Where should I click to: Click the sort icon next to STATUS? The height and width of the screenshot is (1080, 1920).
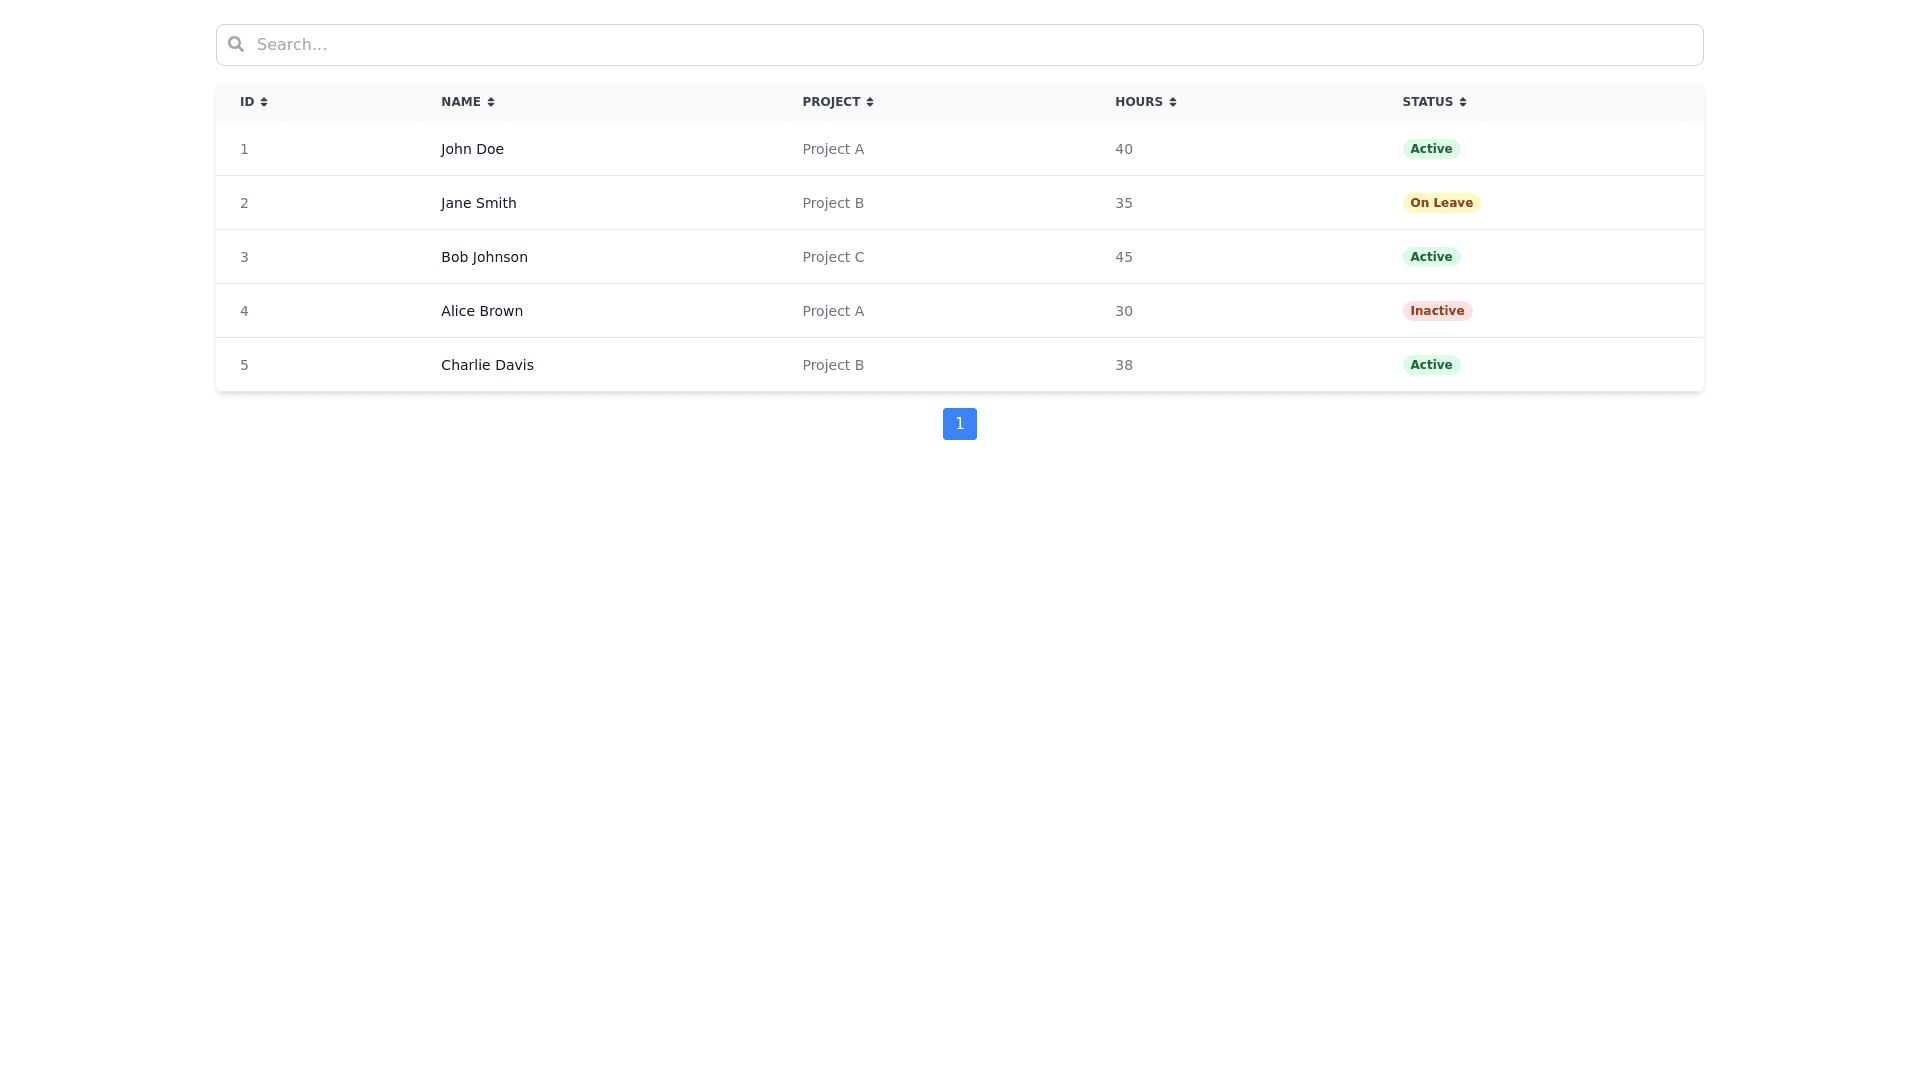1462,101
